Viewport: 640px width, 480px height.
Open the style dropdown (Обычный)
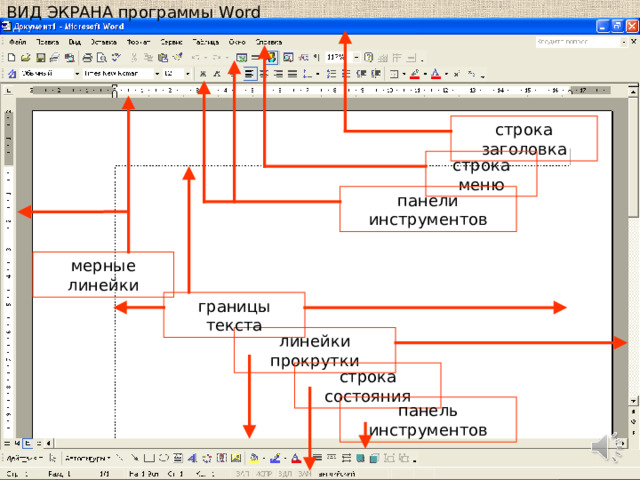(77, 74)
